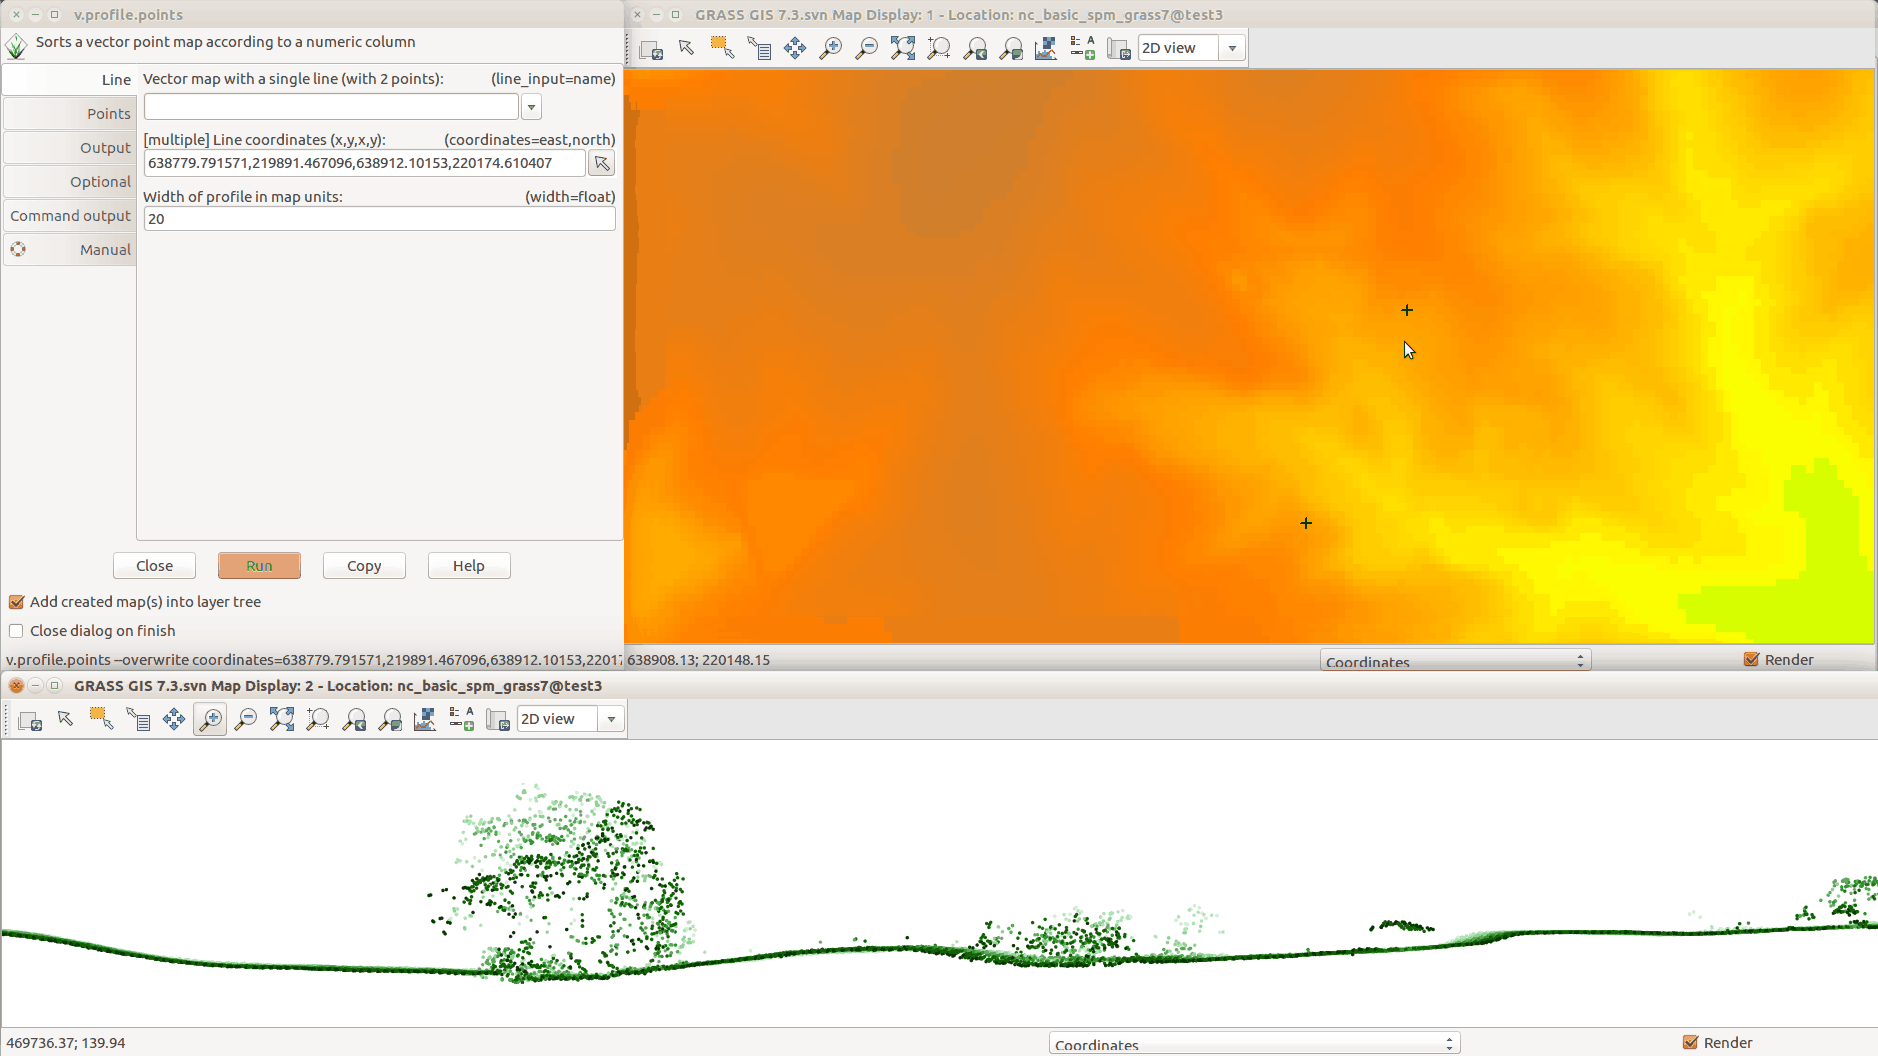
Task: Click Add map elements icon in Map Display 2
Action: [461, 719]
